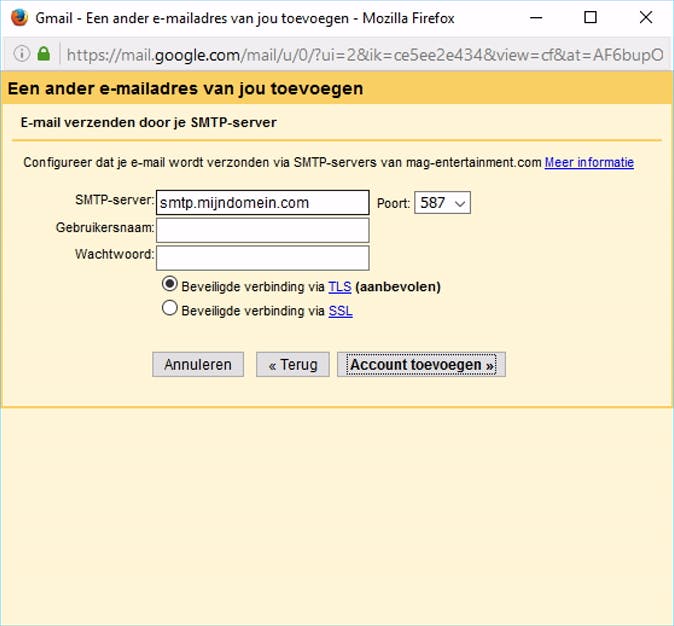
Task: Maximize the Firefox window
Action: [590, 18]
